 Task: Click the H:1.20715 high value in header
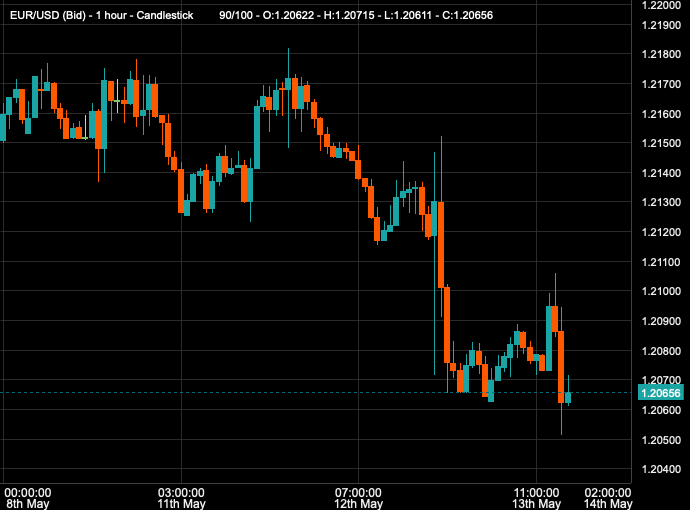[x=349, y=15]
